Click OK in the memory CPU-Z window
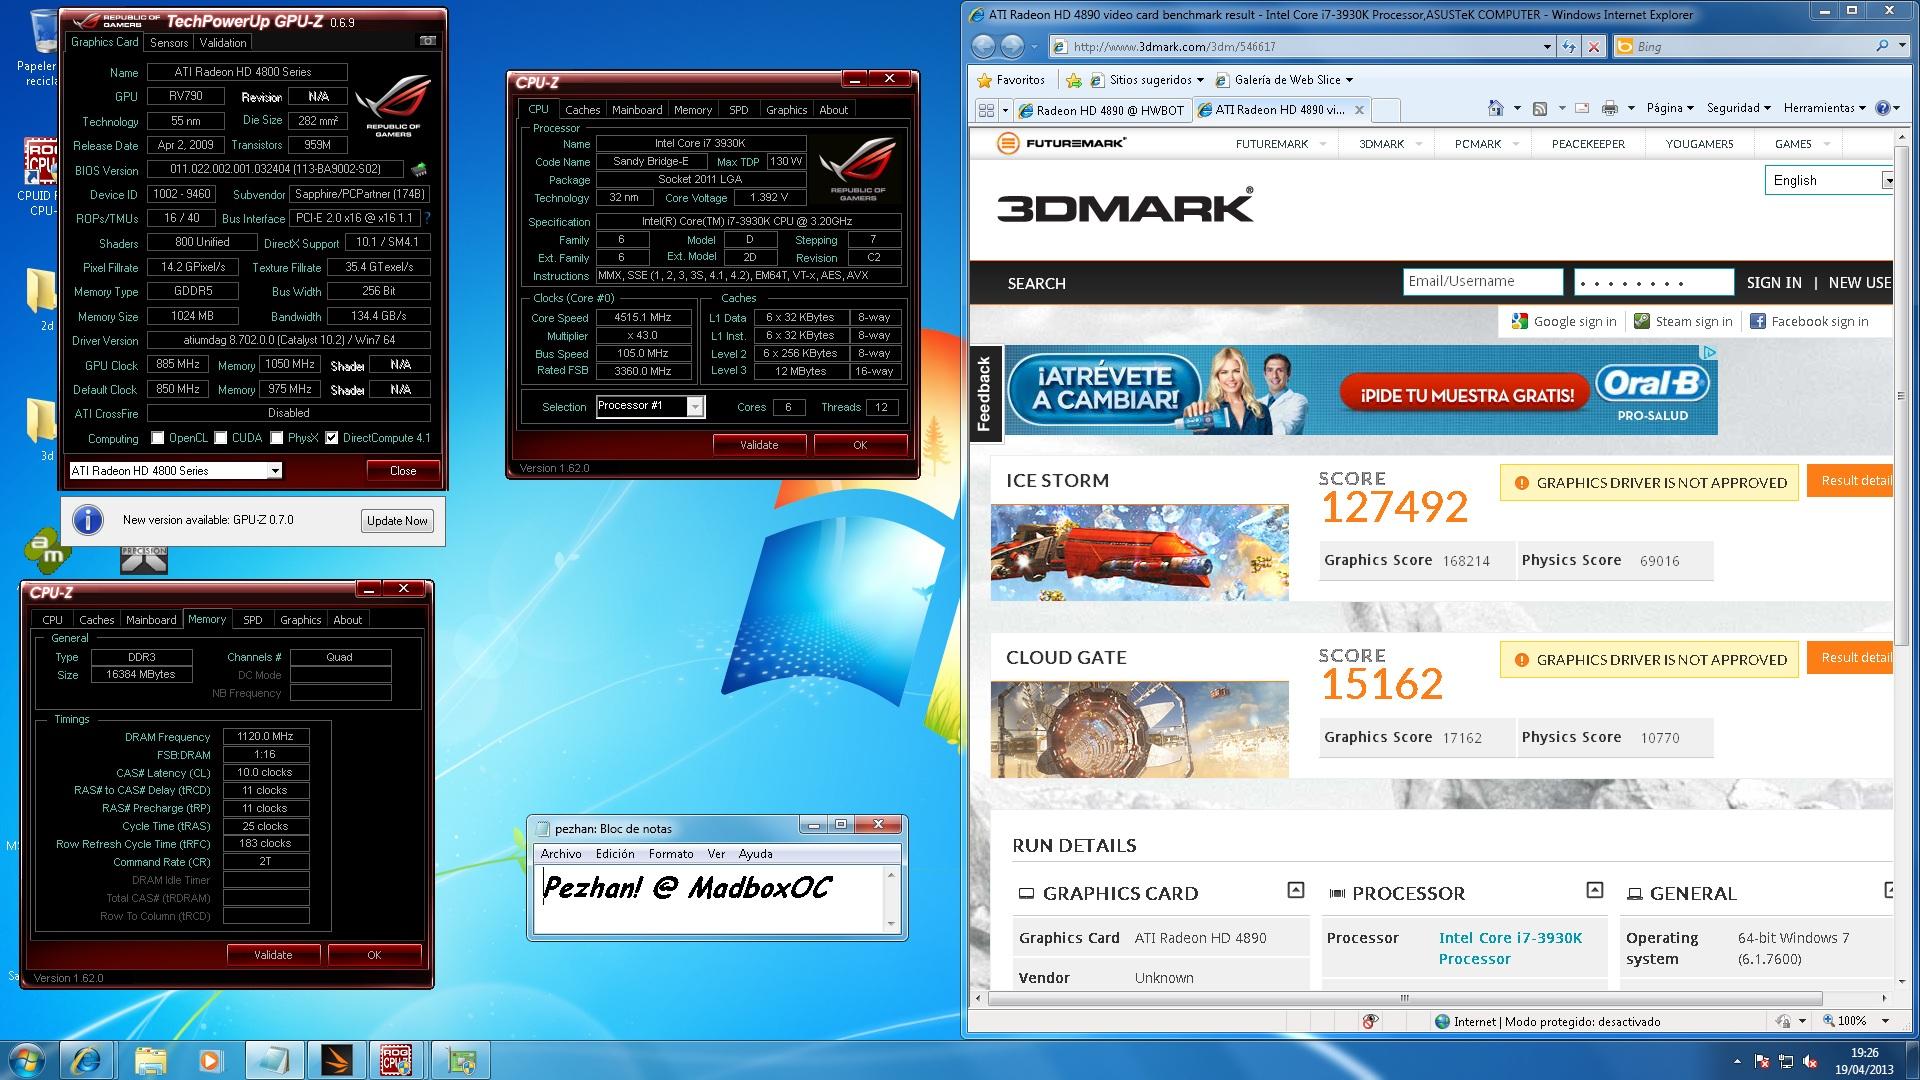 [374, 955]
